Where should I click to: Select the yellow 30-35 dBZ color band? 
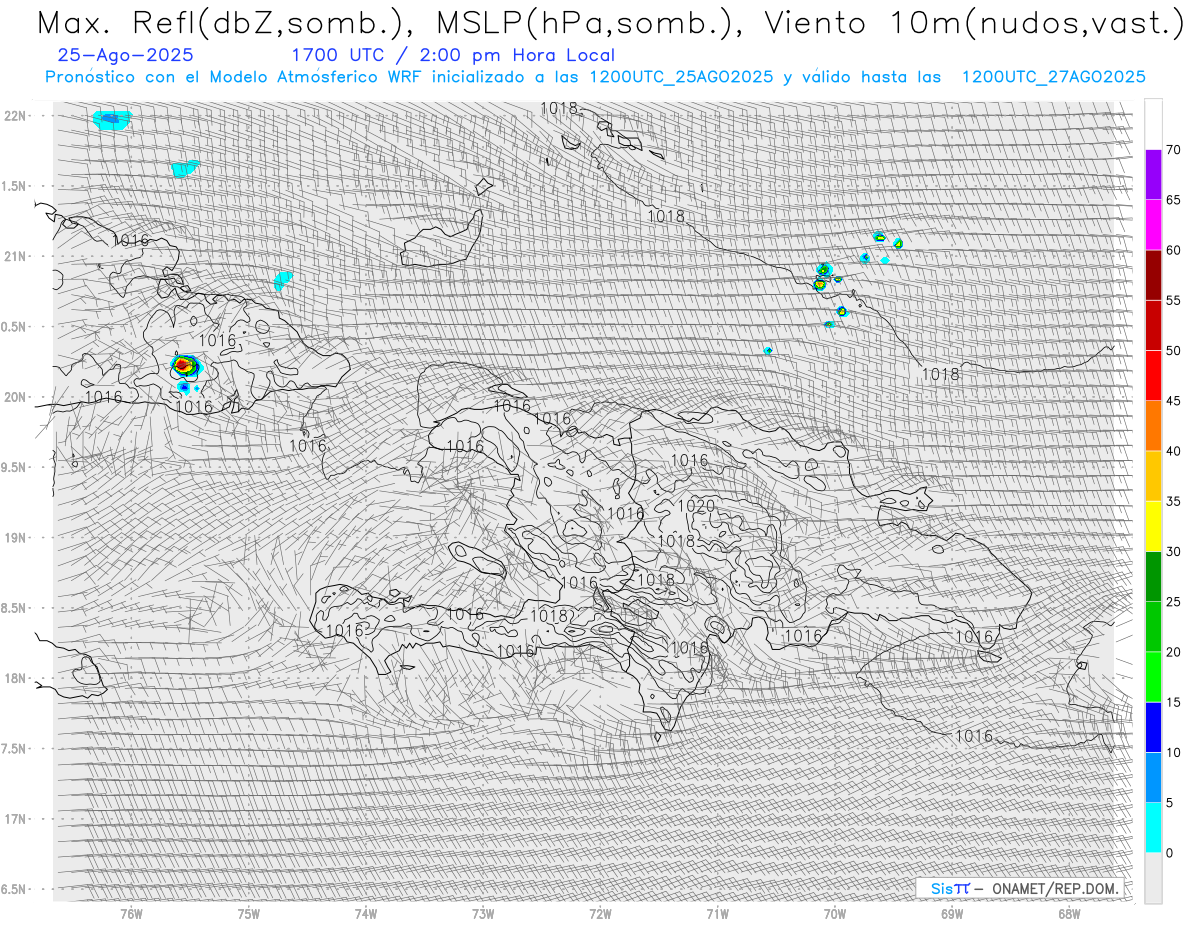click(1153, 526)
